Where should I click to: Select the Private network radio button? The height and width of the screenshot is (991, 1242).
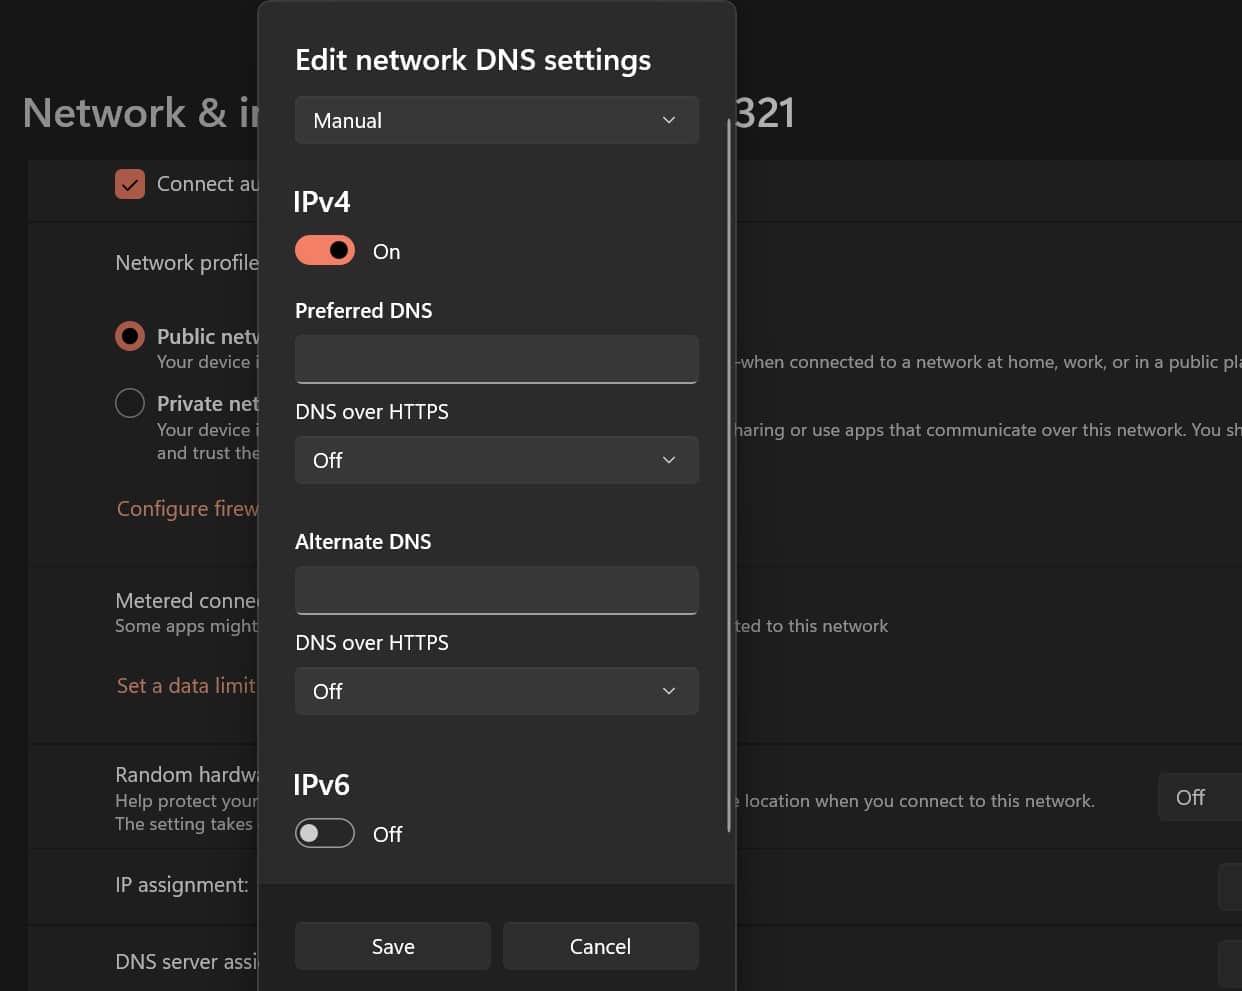point(130,403)
